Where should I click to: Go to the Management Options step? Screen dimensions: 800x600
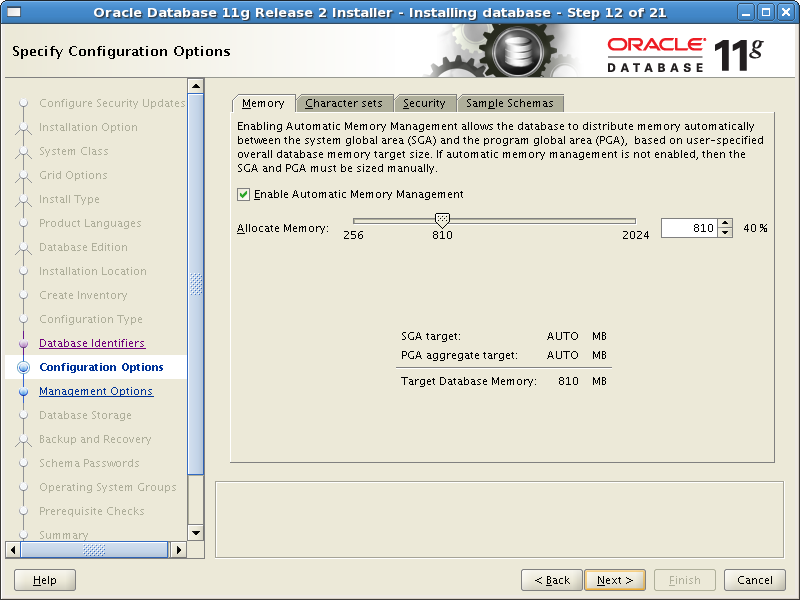(96, 391)
